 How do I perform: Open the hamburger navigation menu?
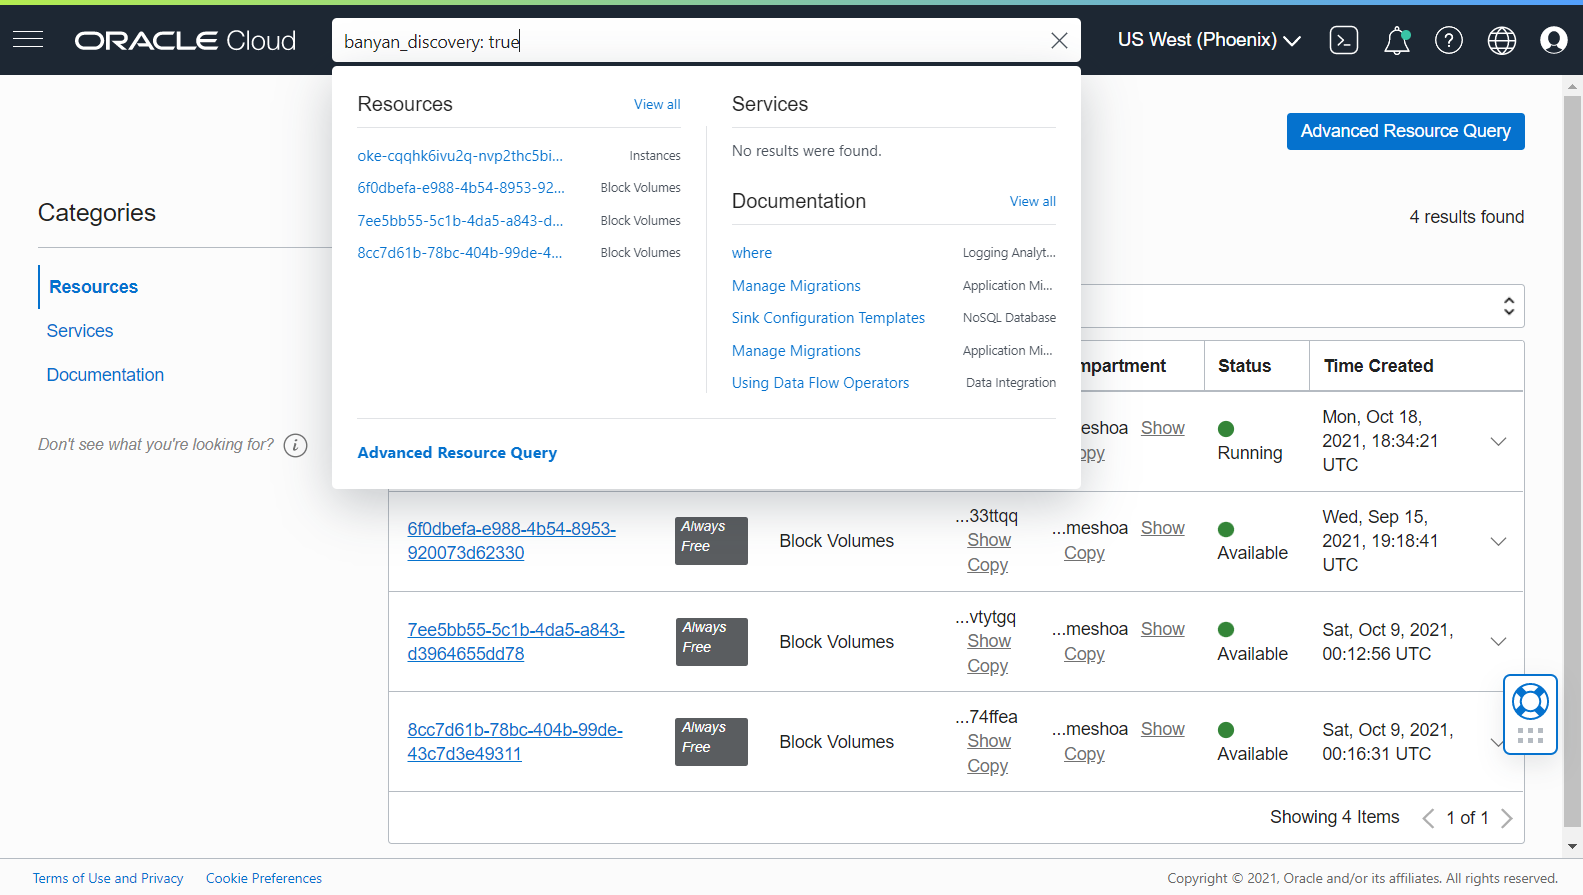(28, 40)
